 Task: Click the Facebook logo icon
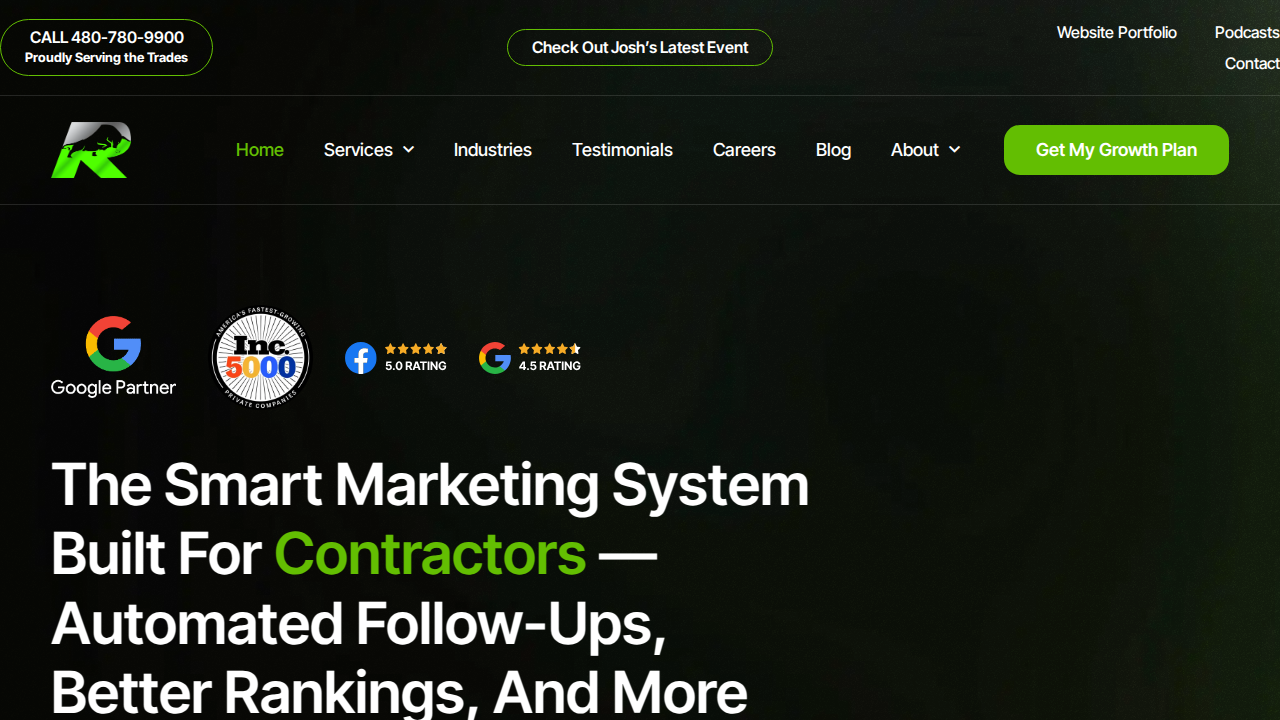click(x=361, y=358)
